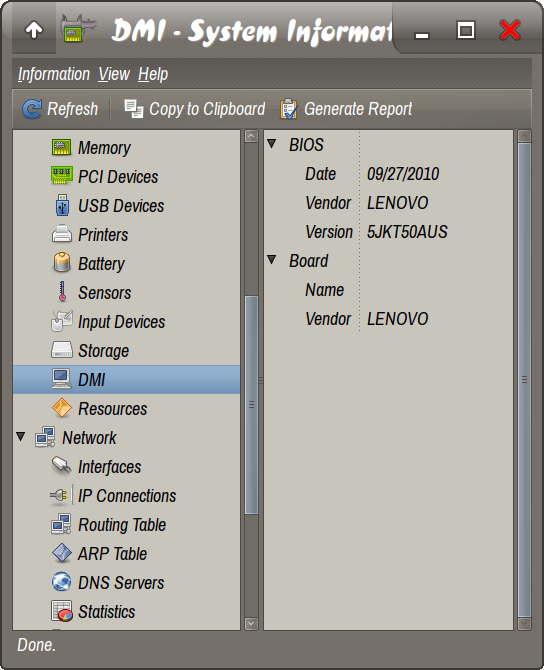Select the DNS Servers label
This screenshot has height=670, width=544.
[121, 583]
